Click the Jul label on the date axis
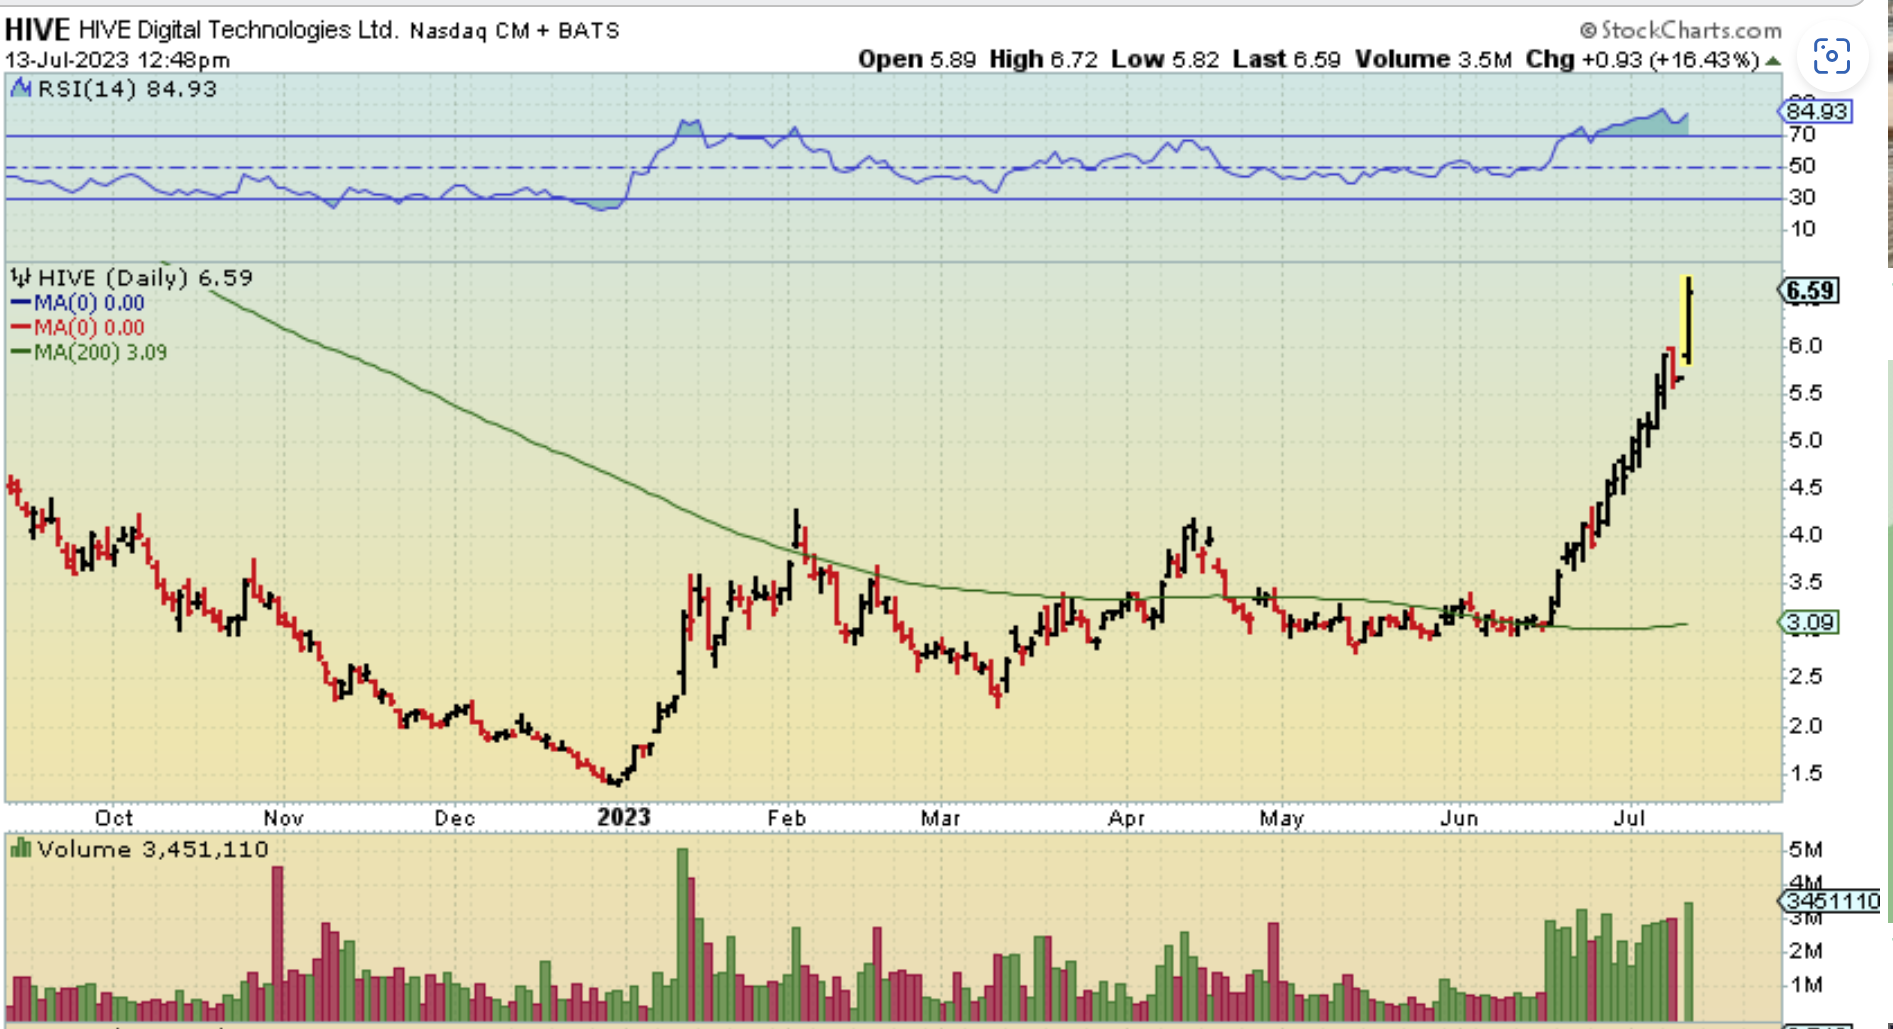The width and height of the screenshot is (1893, 1029). [x=1630, y=818]
